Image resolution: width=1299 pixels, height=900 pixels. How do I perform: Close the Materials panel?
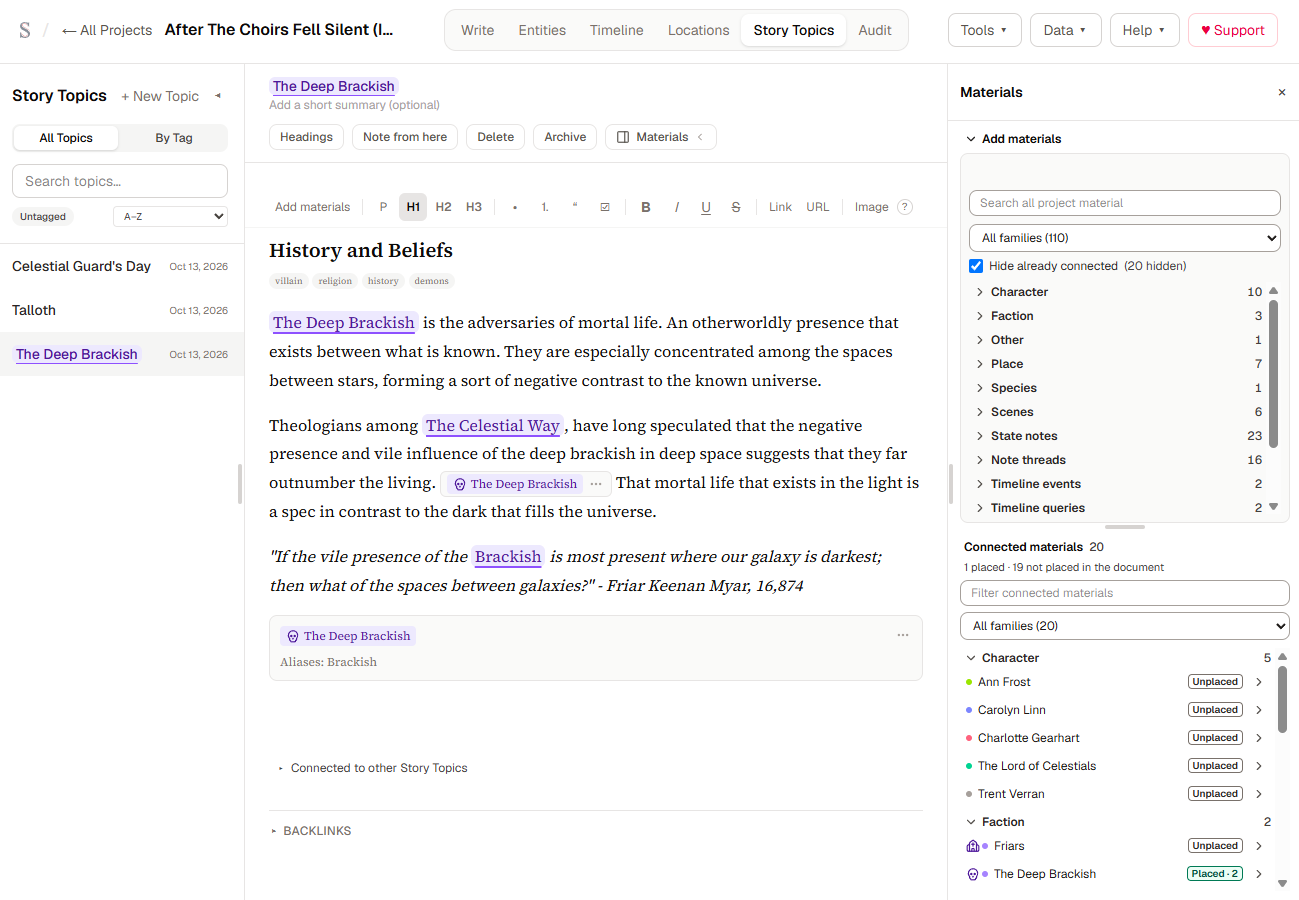click(1282, 92)
